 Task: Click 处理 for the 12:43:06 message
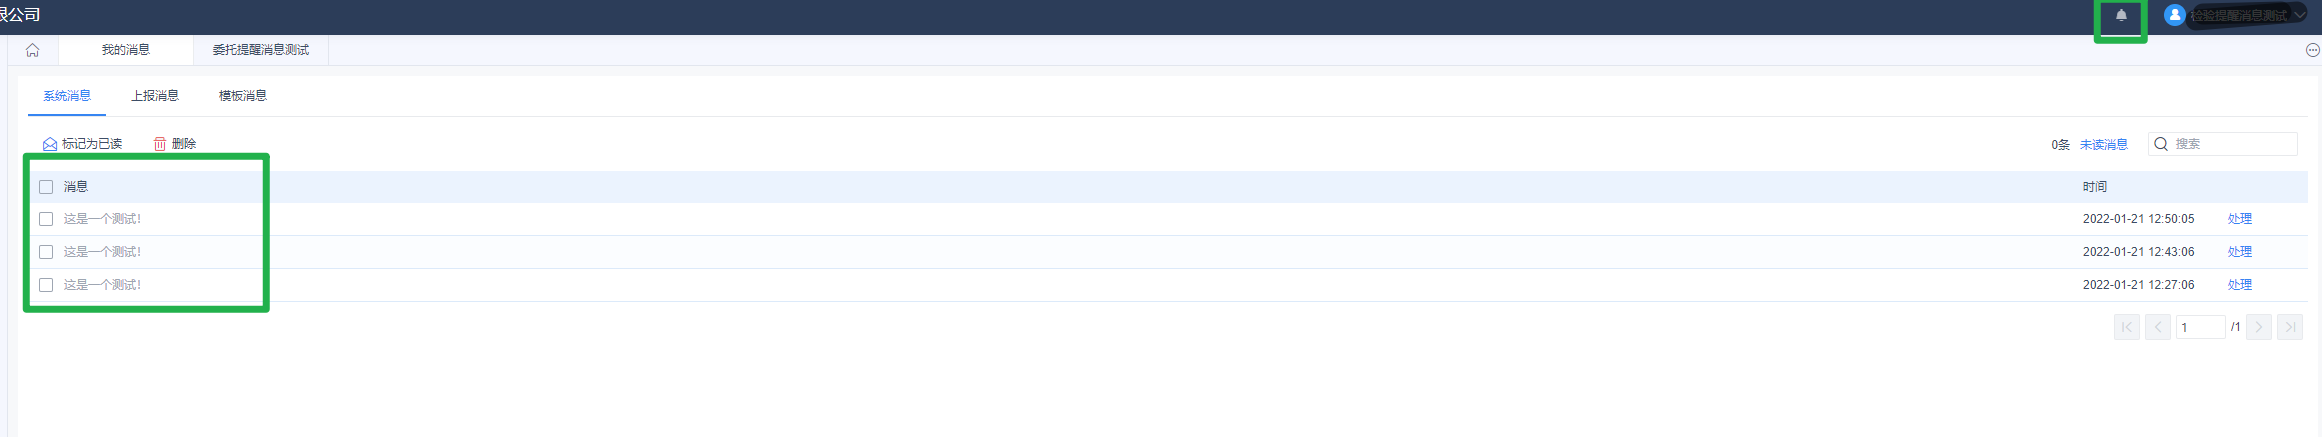point(2240,252)
